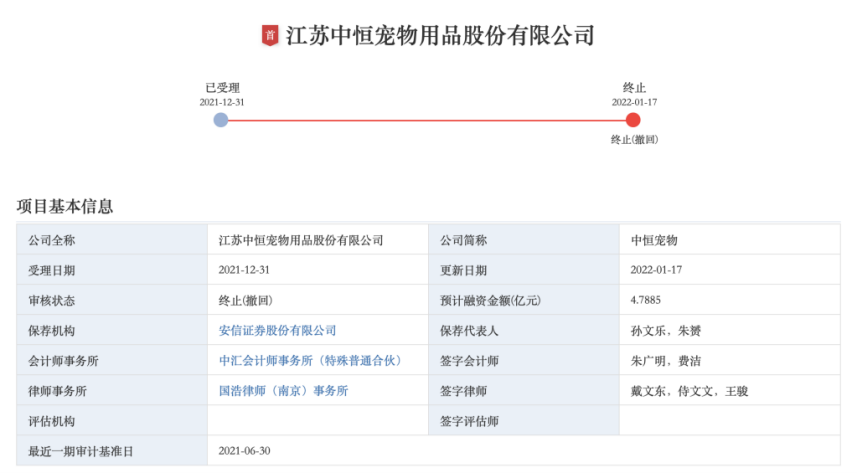Click the 戴文东，侍文文，王骏 value cell
The width and height of the screenshot is (857, 473).
730,390
